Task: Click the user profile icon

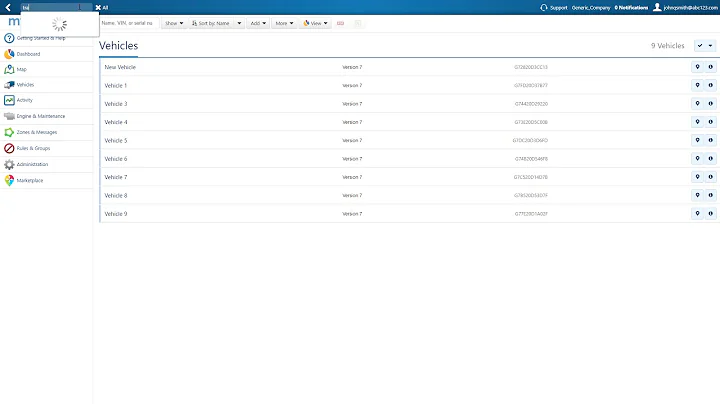Action: pyautogui.click(x=657, y=7)
